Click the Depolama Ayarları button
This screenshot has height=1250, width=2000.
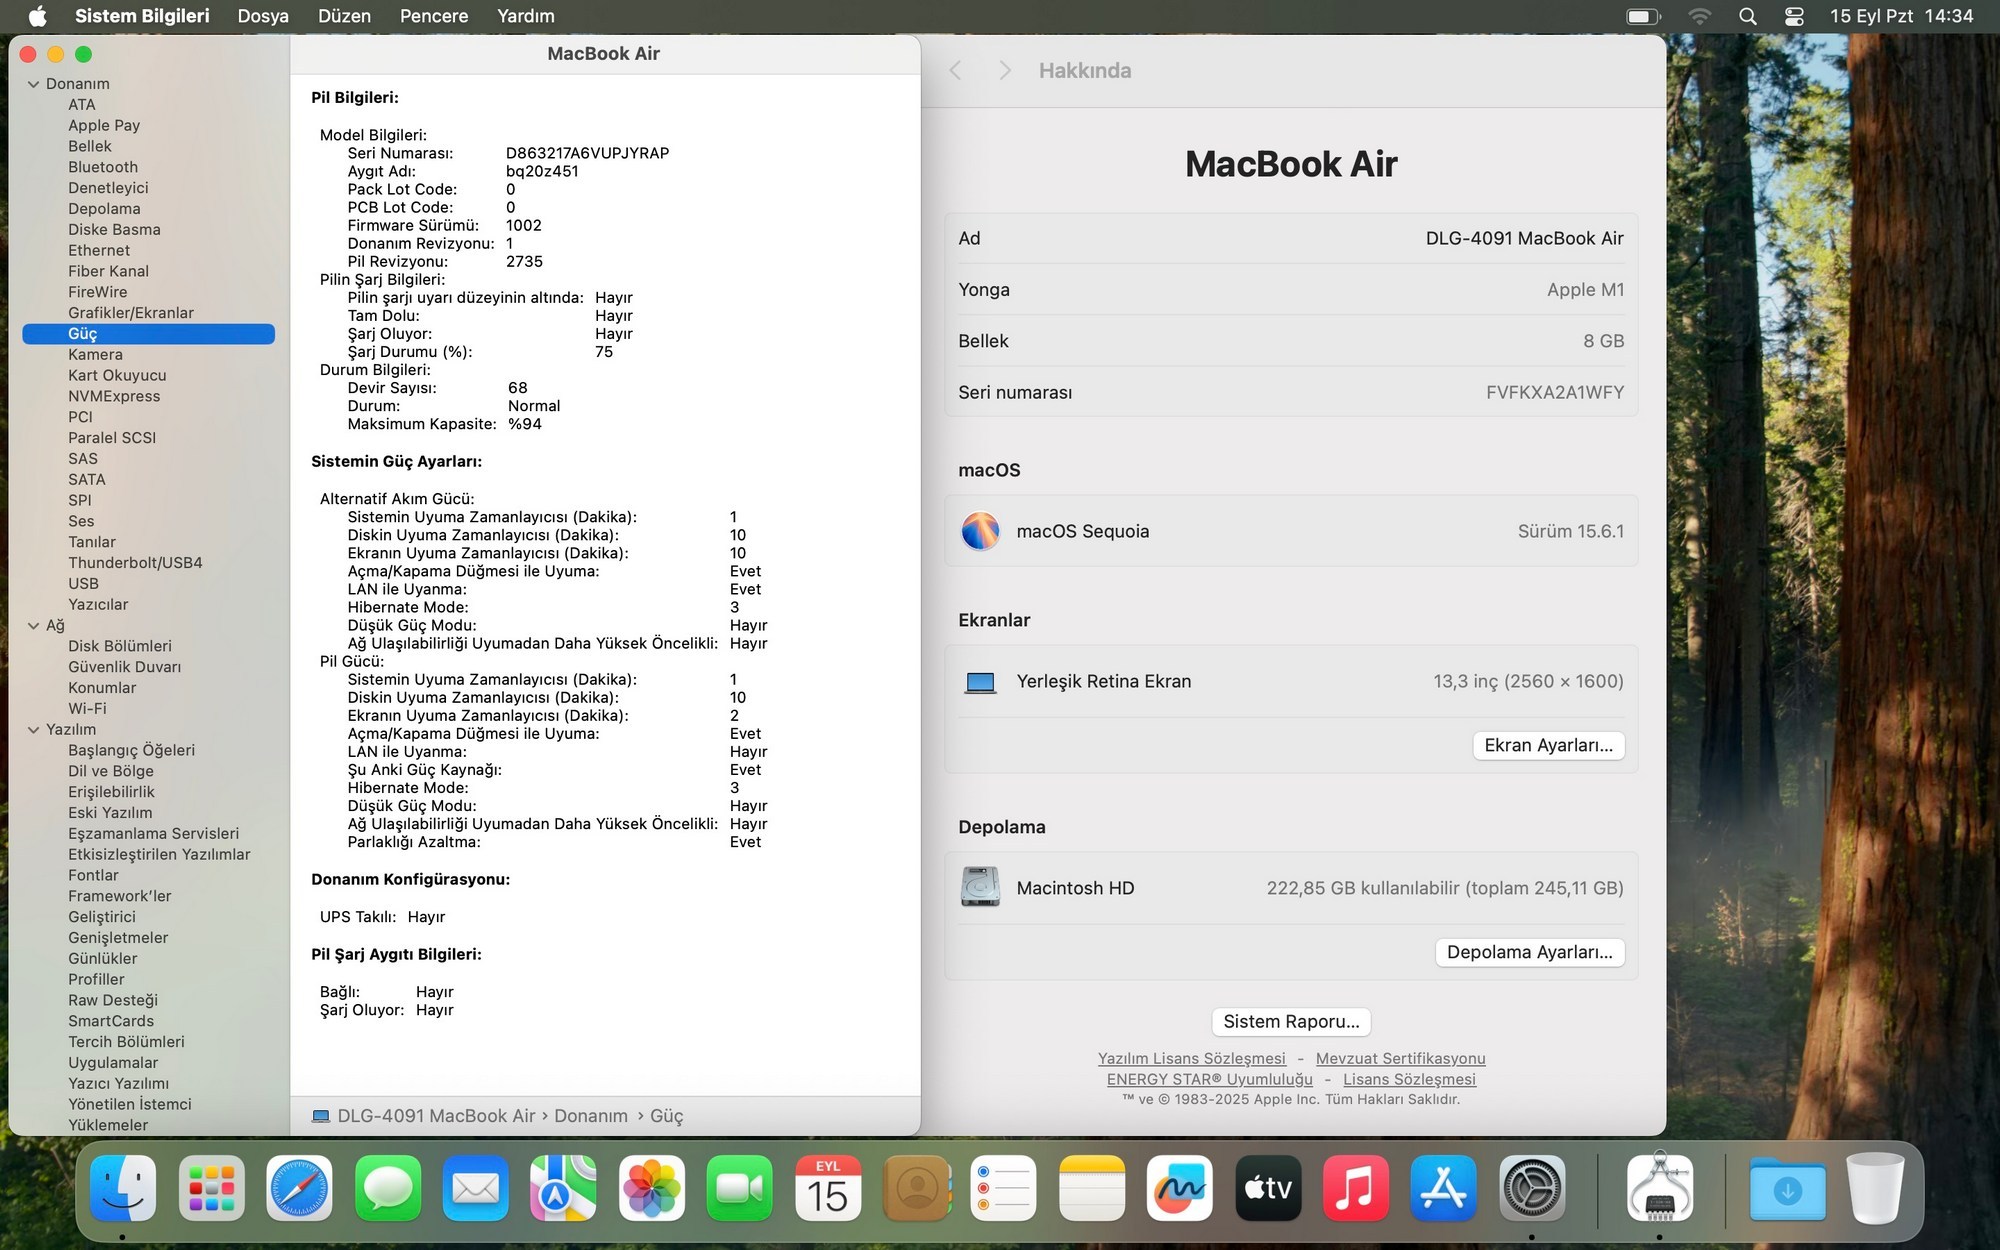[x=1529, y=952]
